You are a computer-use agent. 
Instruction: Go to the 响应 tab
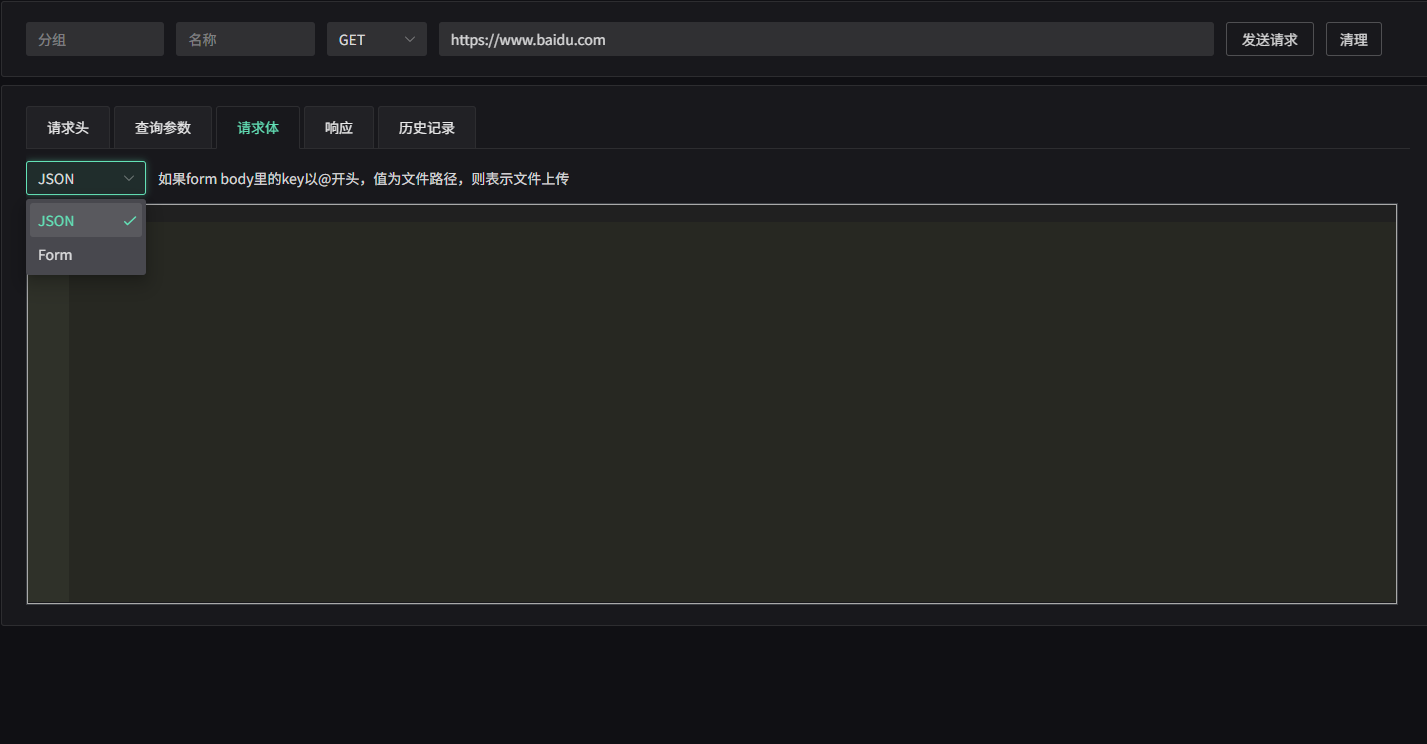[x=339, y=128]
